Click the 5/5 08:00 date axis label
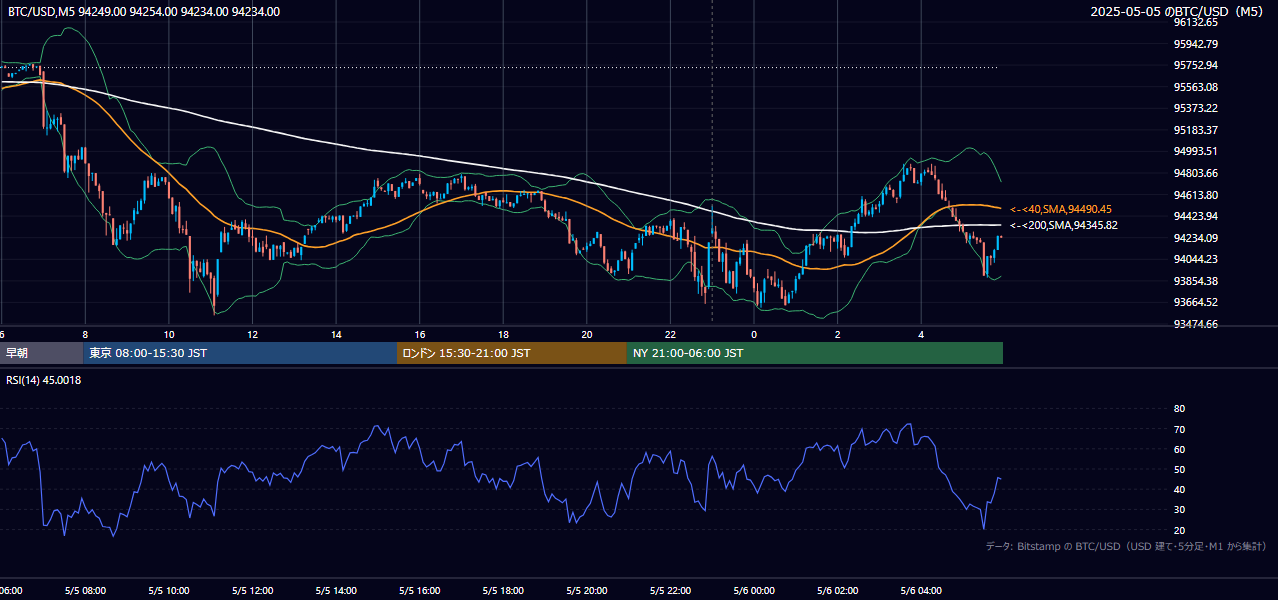 [x=85, y=591]
